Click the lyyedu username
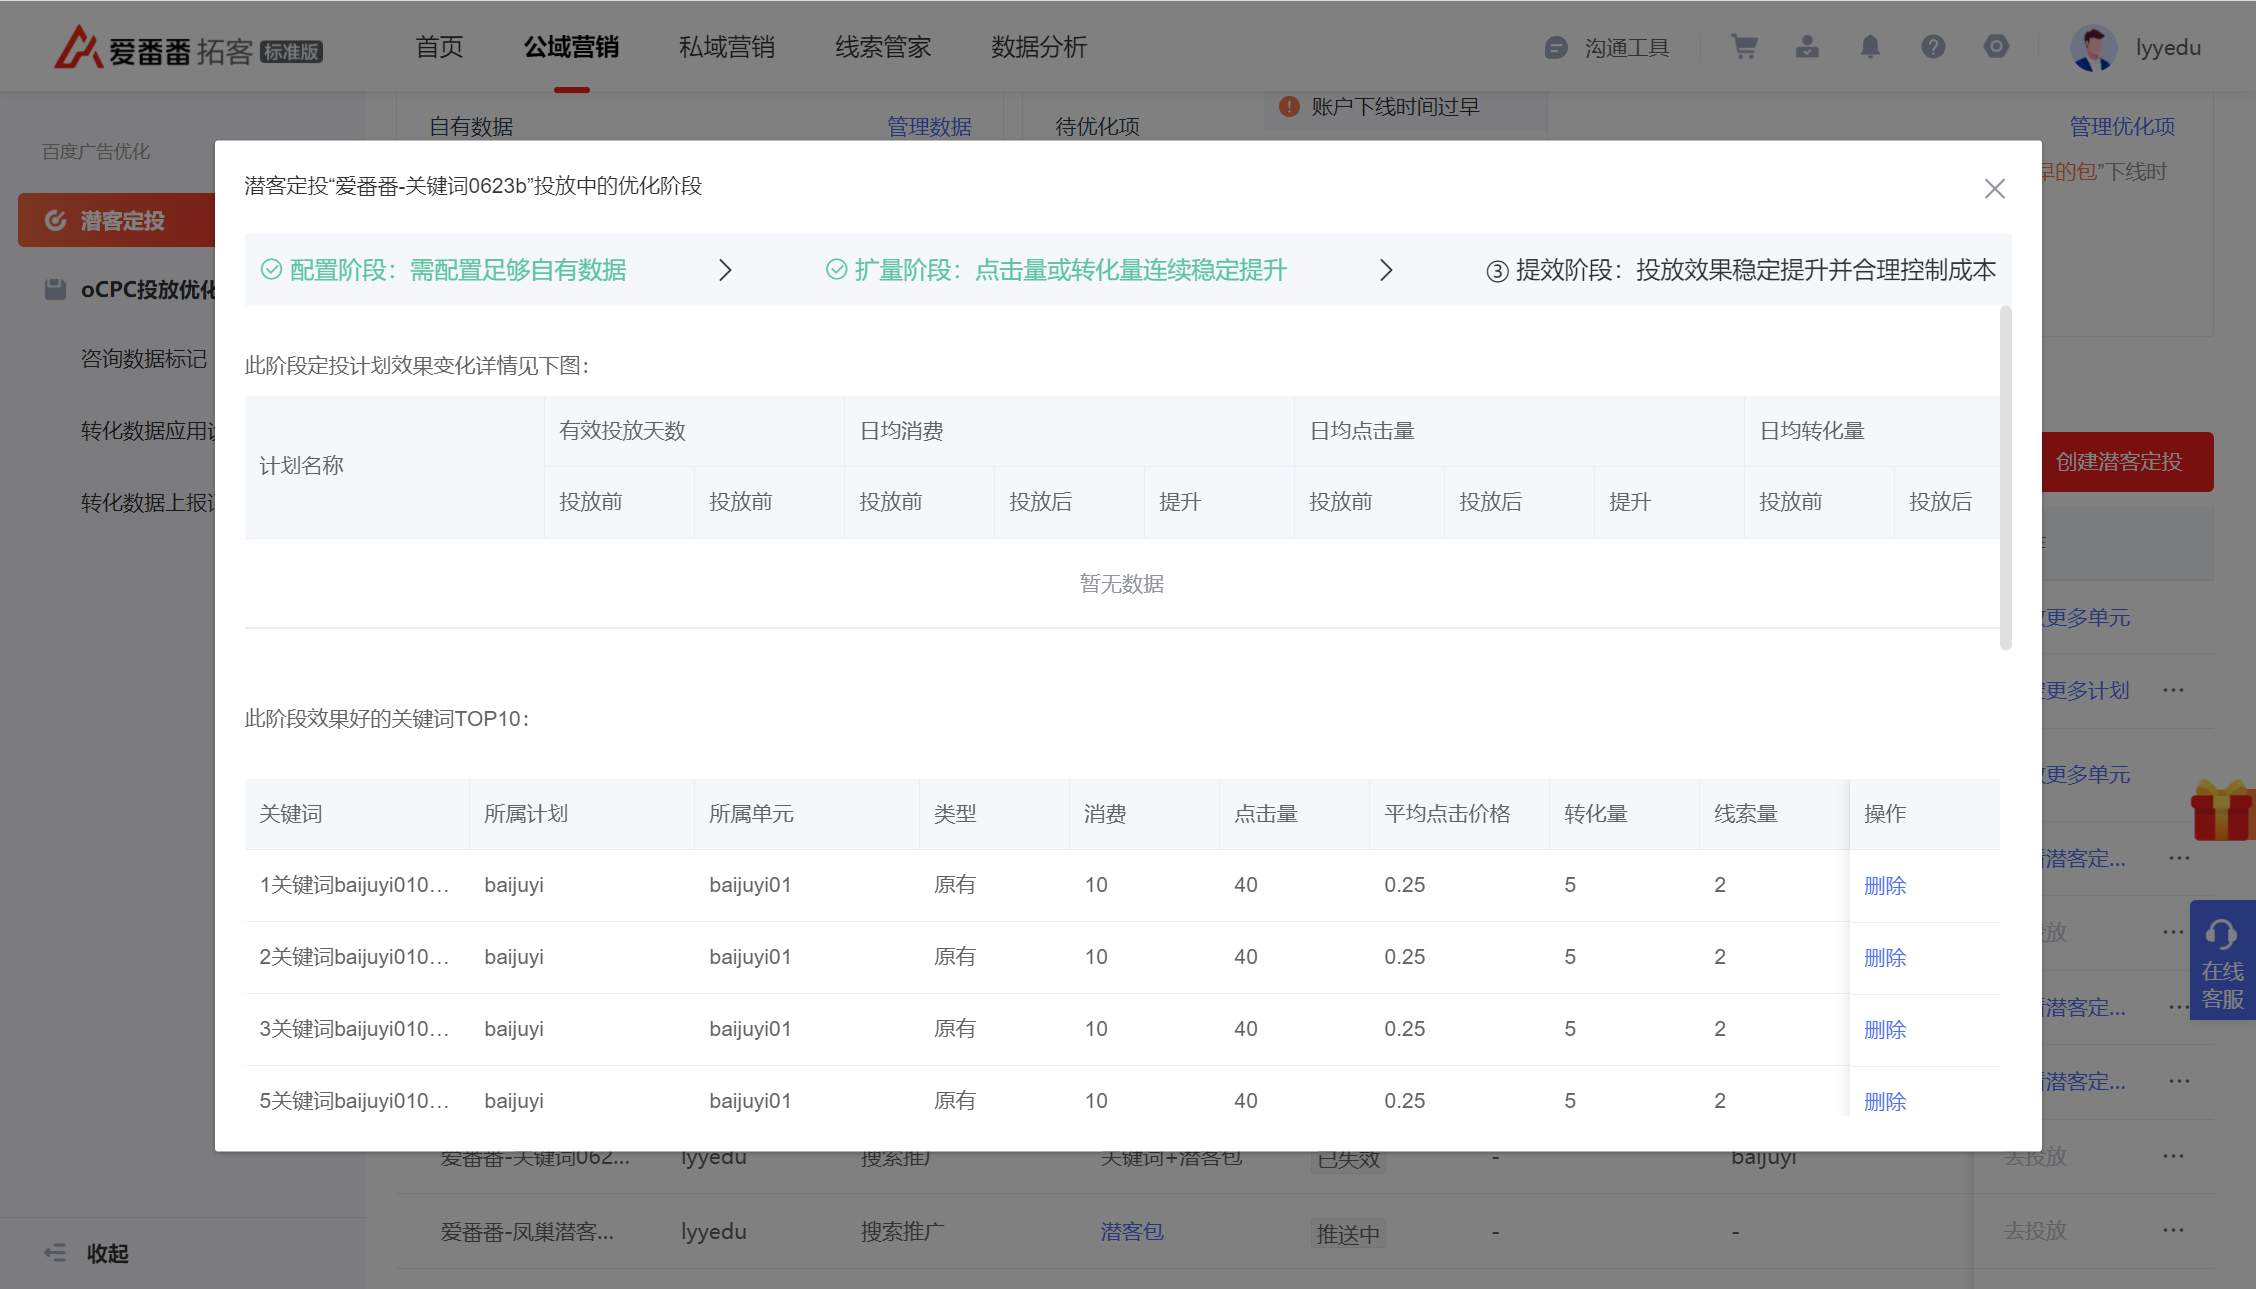The image size is (2256, 1289). point(2168,48)
